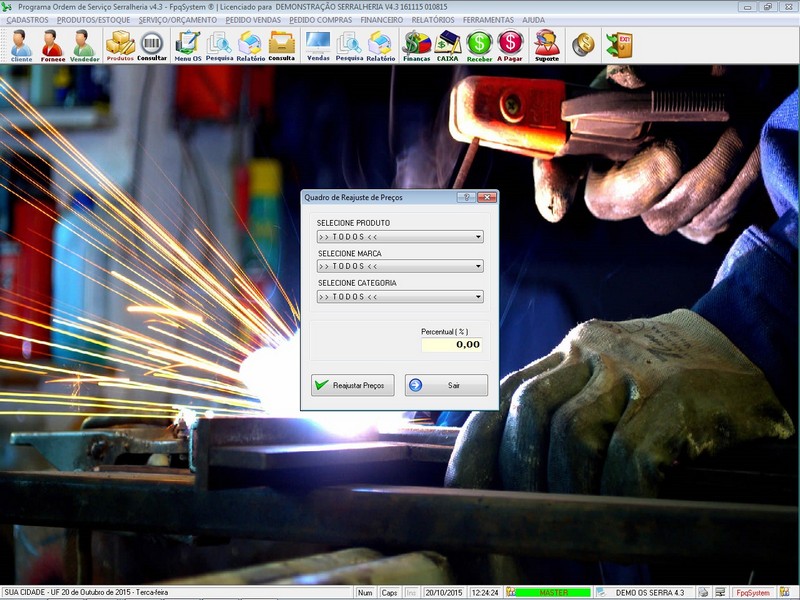Click the Finanças toolbar icon

416,45
